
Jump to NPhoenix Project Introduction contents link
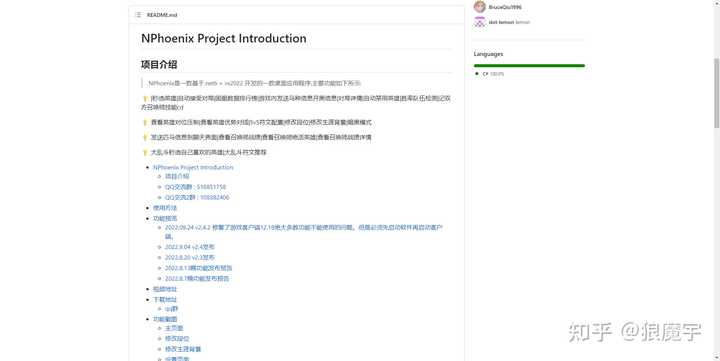[193, 167]
